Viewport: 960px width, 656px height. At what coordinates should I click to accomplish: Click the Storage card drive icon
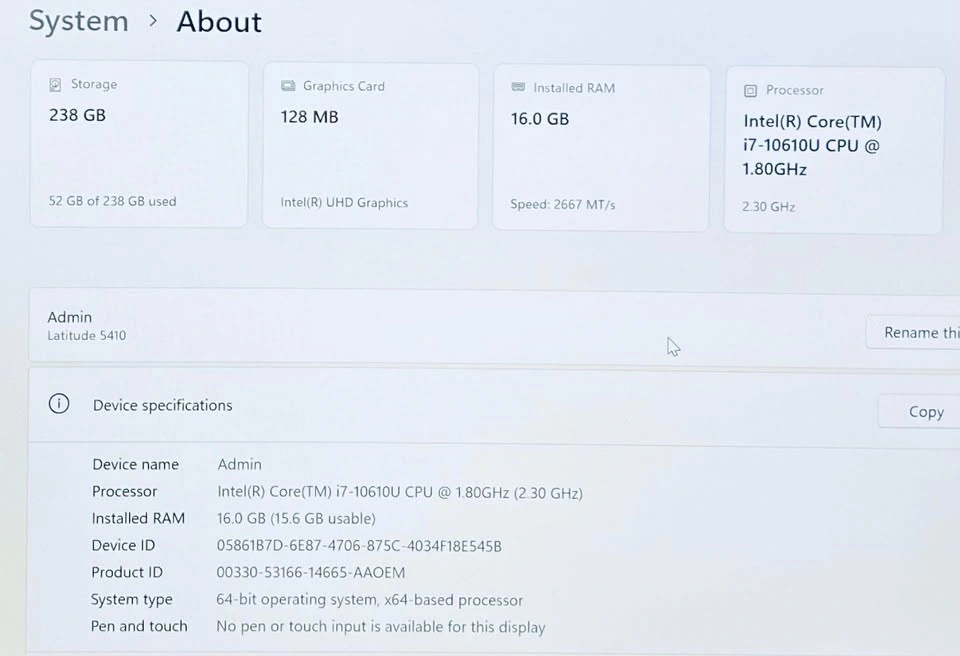click(x=56, y=85)
